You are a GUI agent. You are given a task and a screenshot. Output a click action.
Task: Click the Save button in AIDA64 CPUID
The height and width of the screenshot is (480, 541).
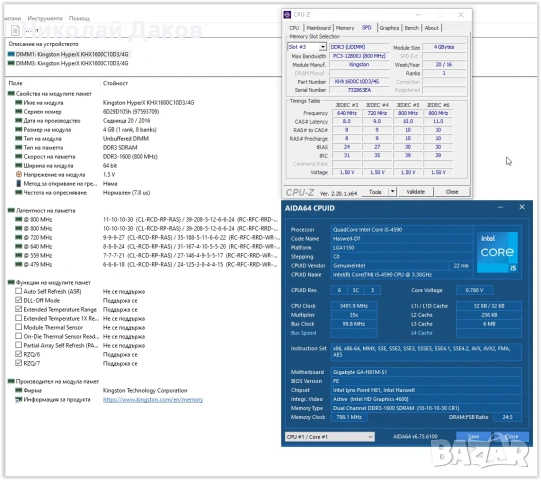click(x=474, y=437)
